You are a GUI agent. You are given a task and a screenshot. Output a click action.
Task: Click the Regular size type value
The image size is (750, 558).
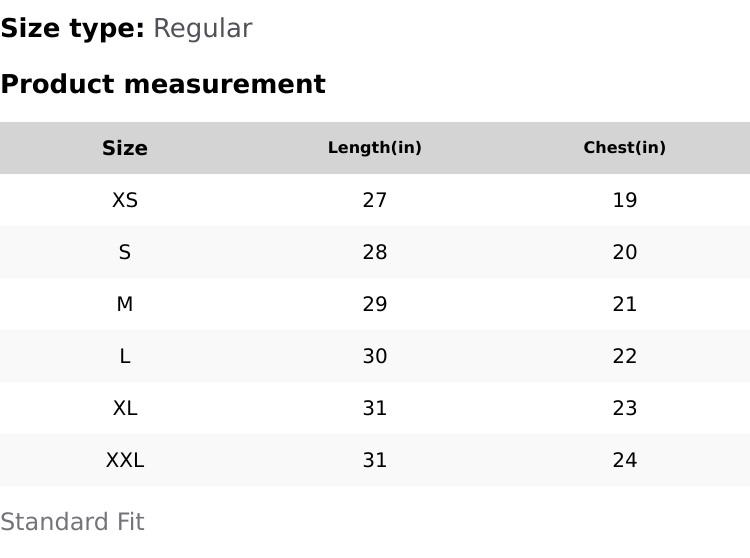(203, 29)
